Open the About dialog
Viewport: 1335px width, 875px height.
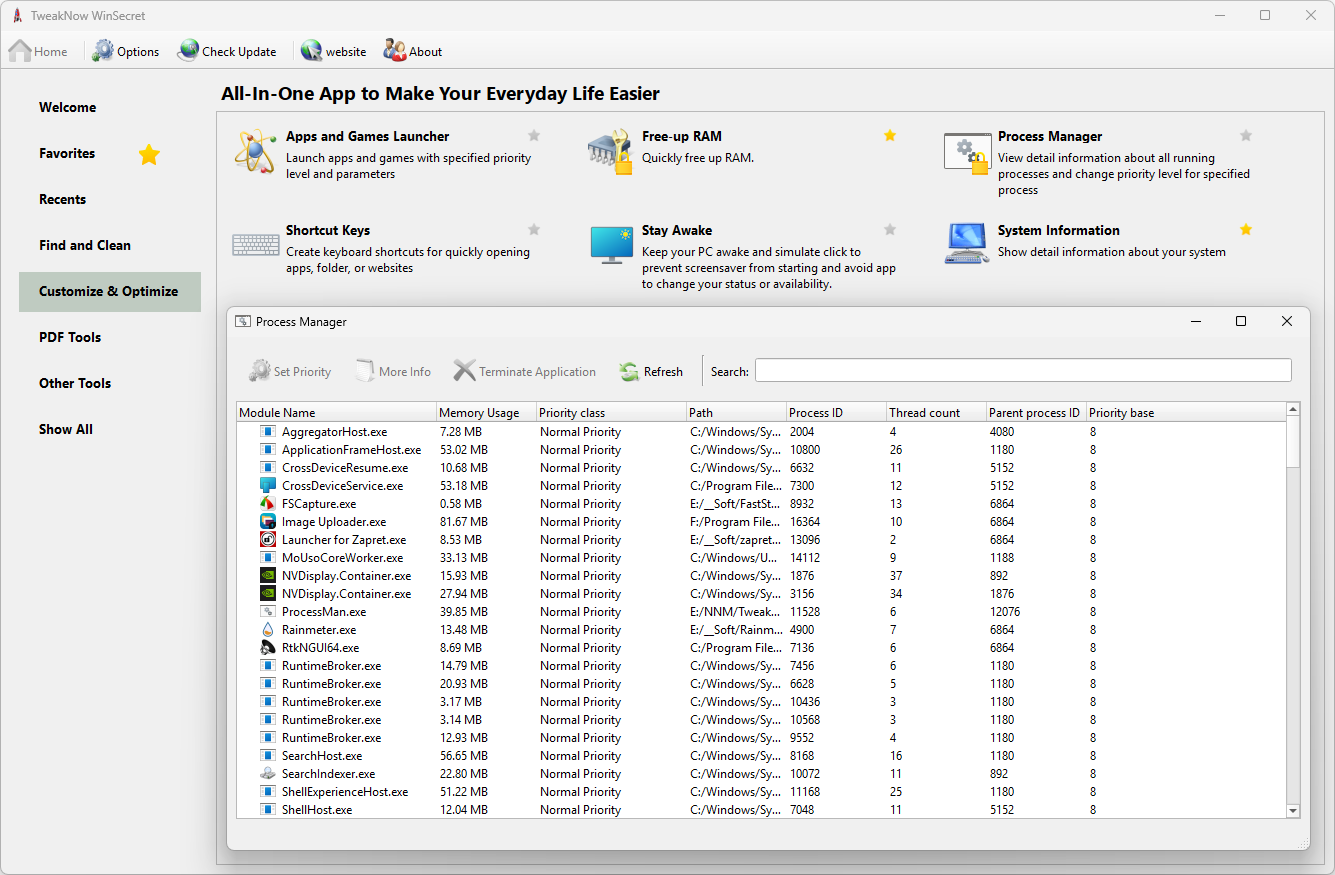(x=413, y=51)
